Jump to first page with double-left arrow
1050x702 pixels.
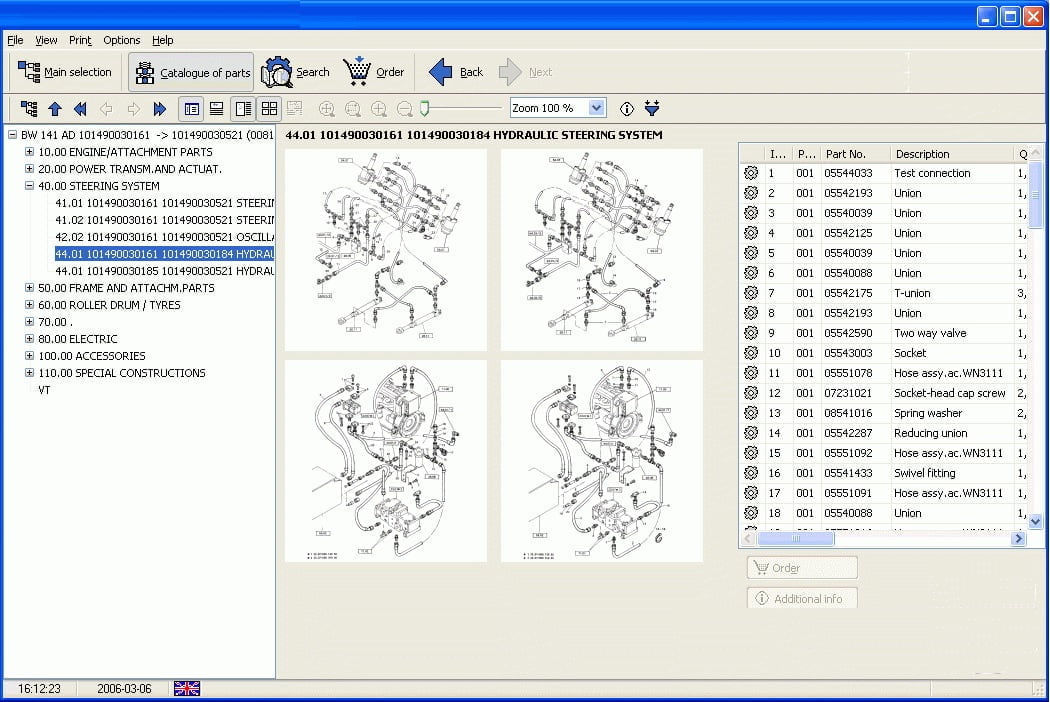[x=81, y=108]
